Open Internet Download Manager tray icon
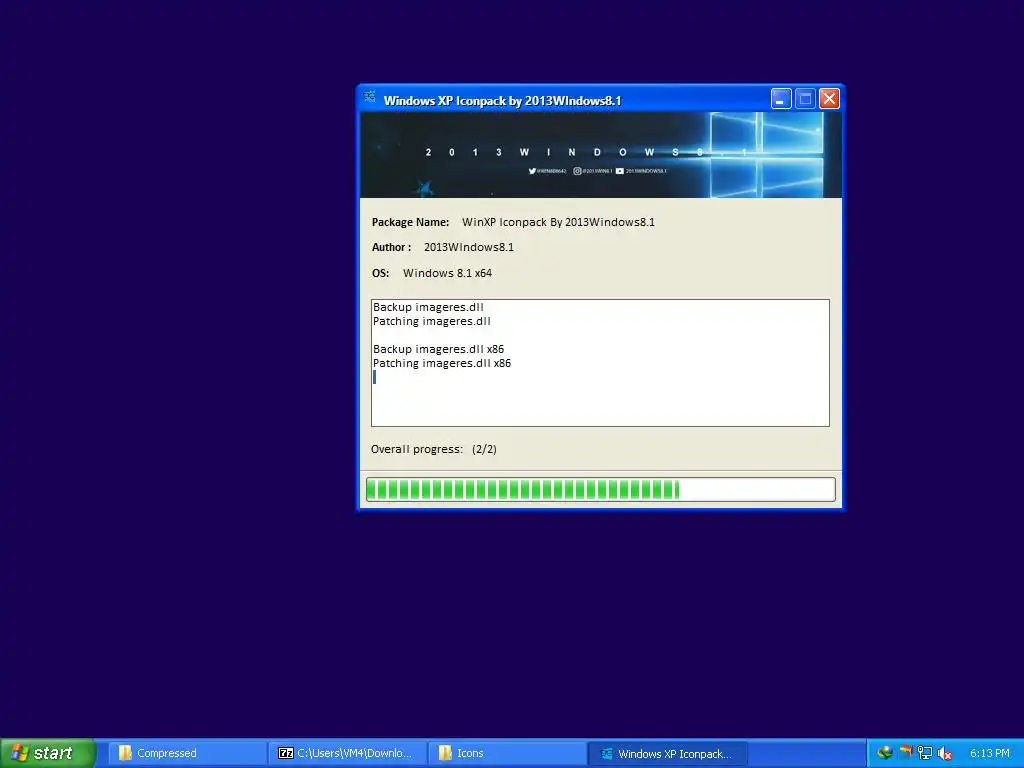Image resolution: width=1024 pixels, height=768 pixels. click(x=885, y=753)
